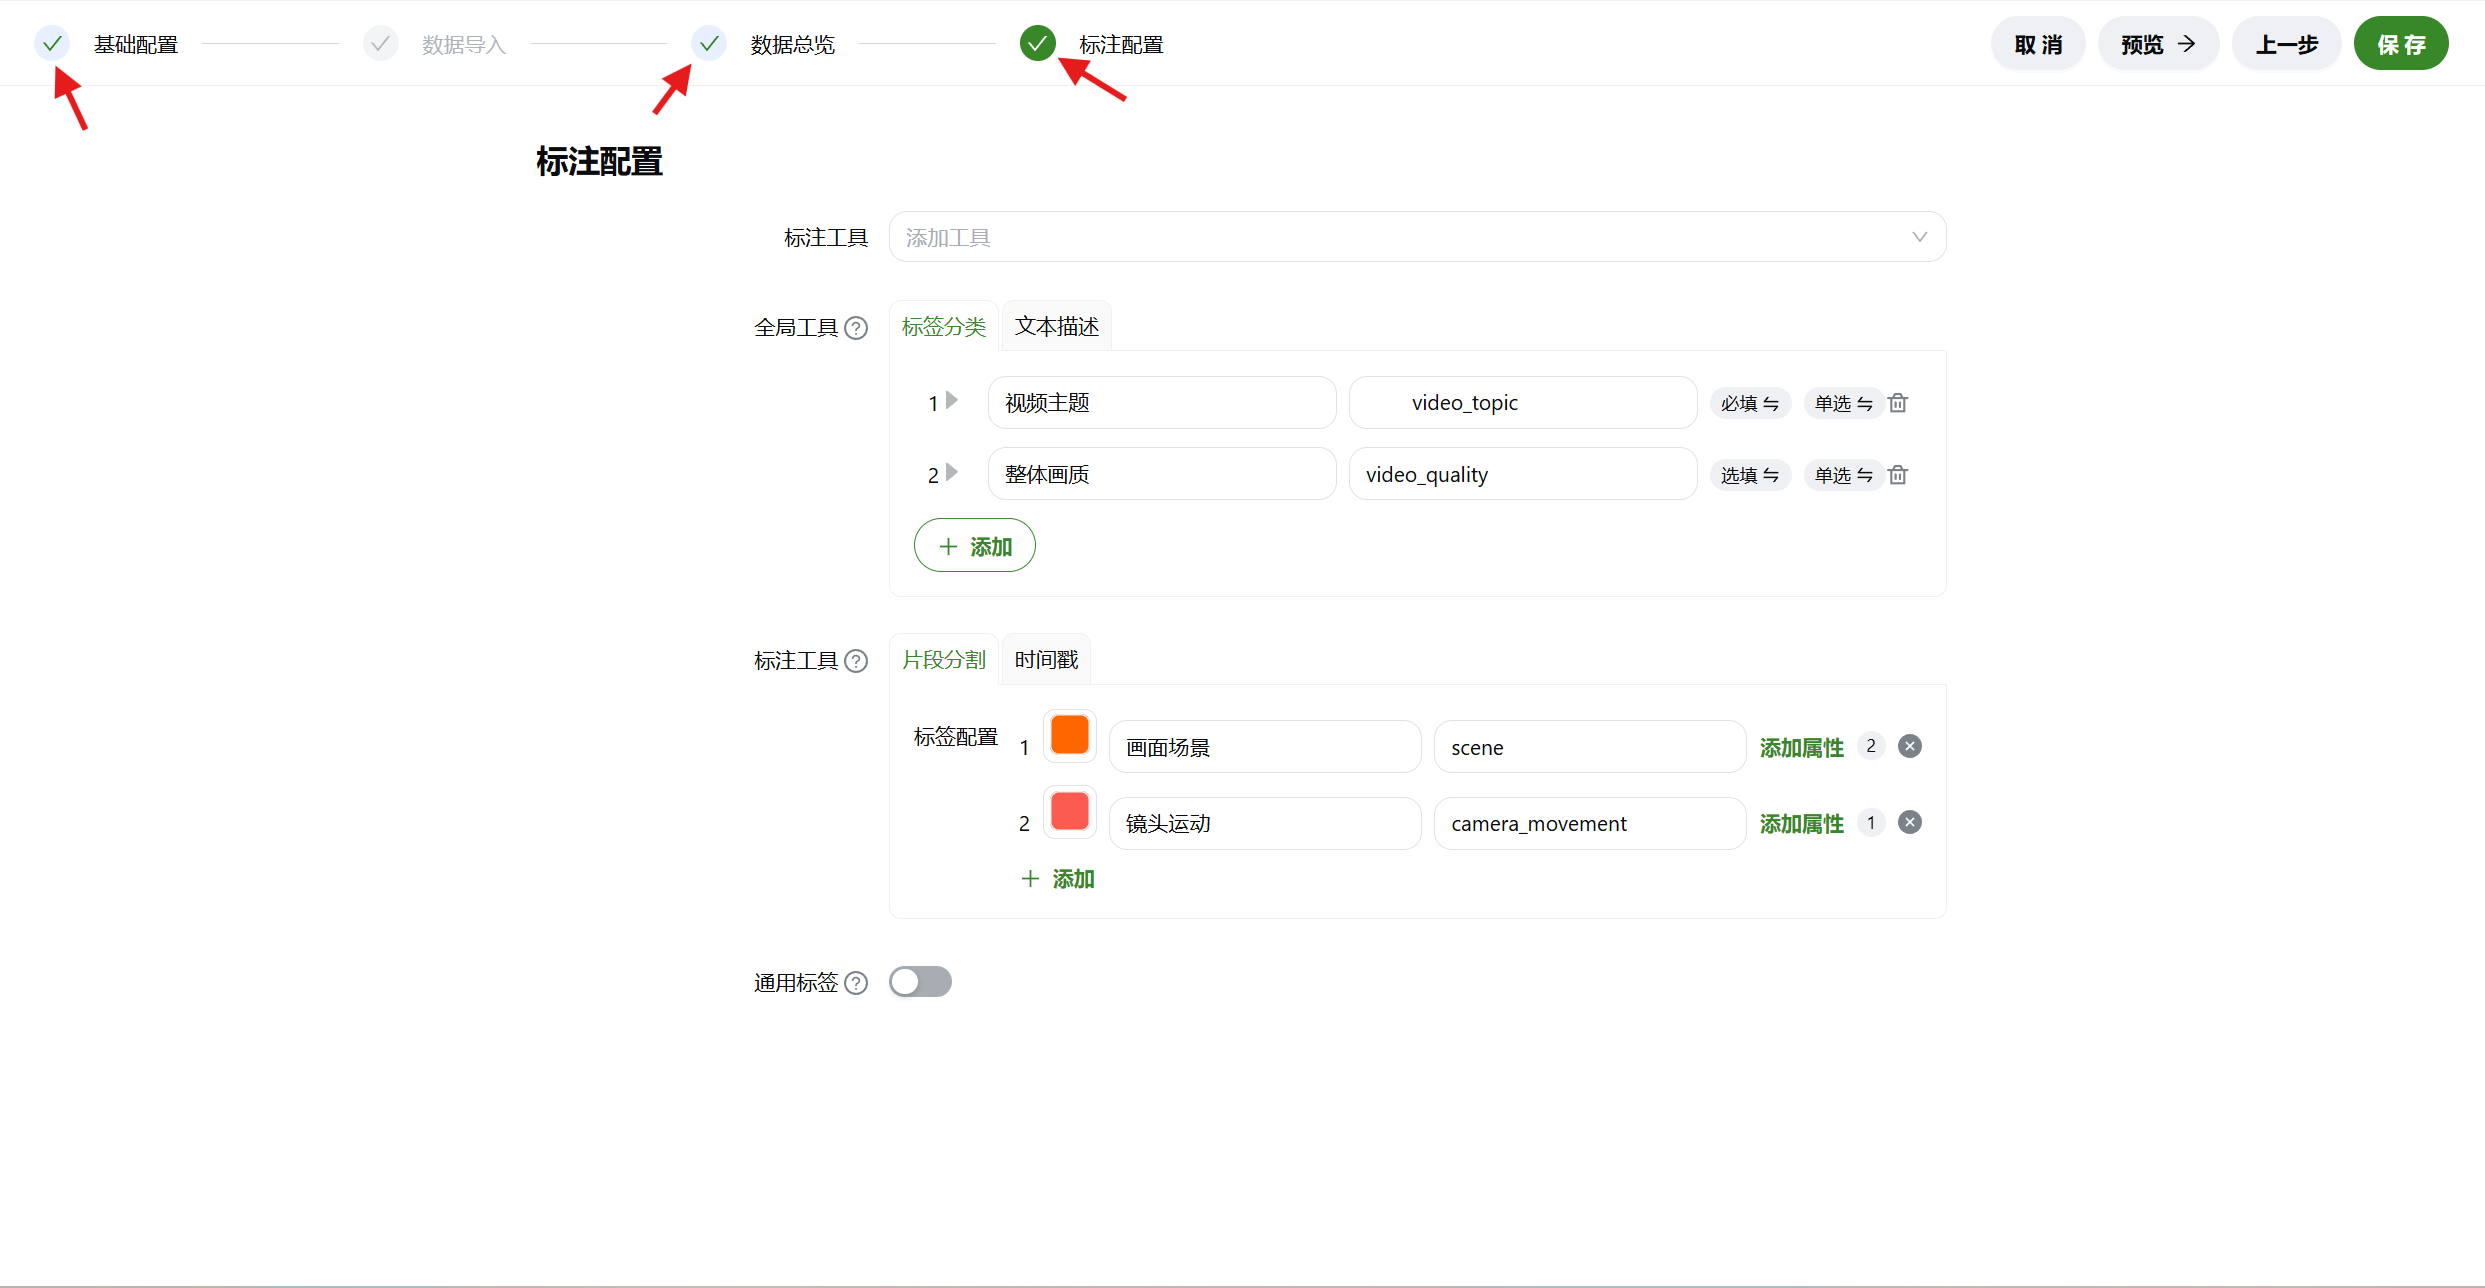
Task: Click help icon next to 全局工具
Action: [x=856, y=328]
